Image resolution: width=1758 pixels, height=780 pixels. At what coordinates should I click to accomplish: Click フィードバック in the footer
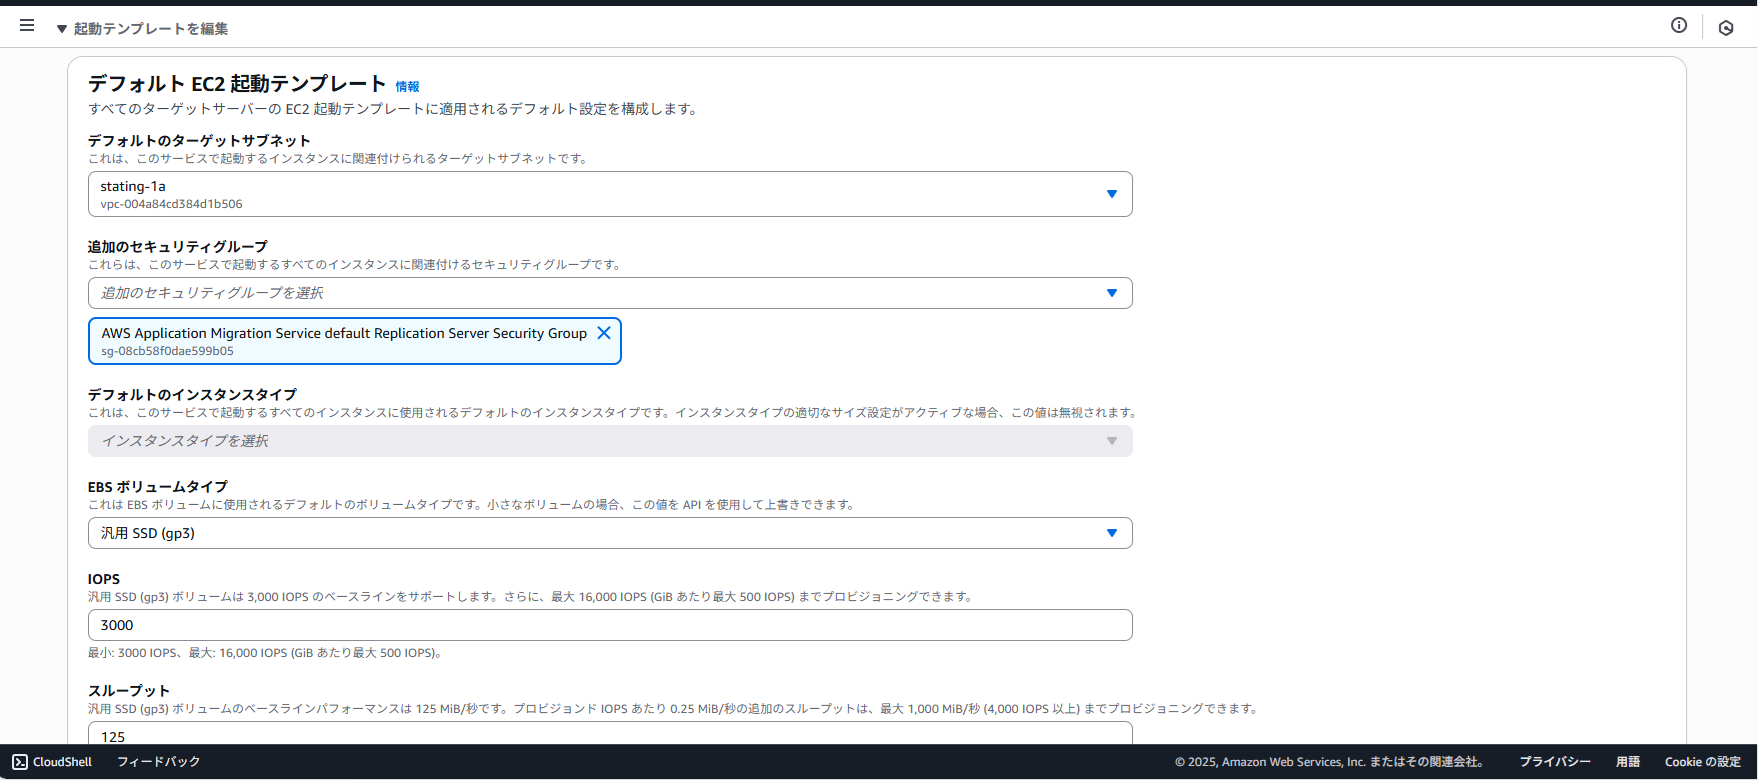[x=159, y=762]
